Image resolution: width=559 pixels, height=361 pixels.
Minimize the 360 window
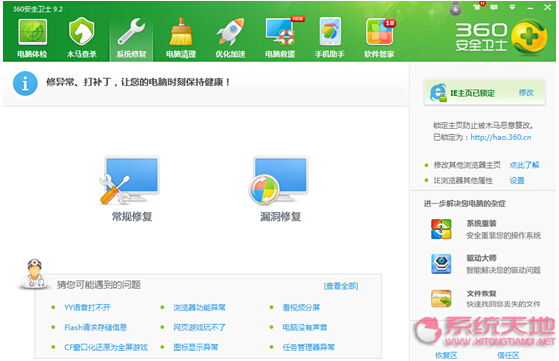coord(530,8)
